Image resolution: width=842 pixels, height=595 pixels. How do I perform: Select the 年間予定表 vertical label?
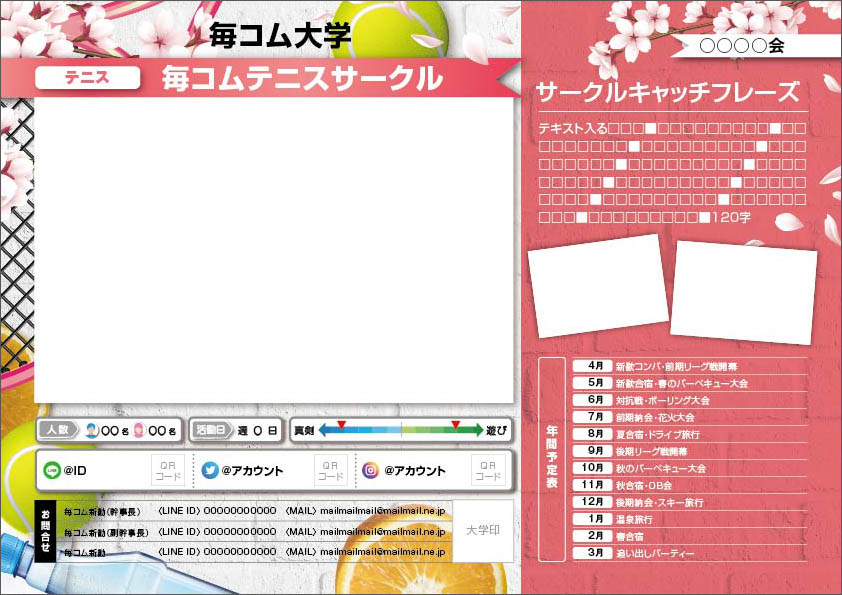[551, 458]
